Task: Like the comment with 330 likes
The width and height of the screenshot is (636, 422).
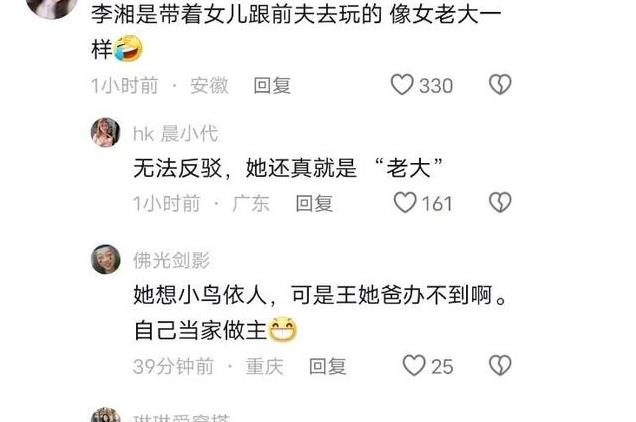Action: pyautogui.click(x=402, y=84)
